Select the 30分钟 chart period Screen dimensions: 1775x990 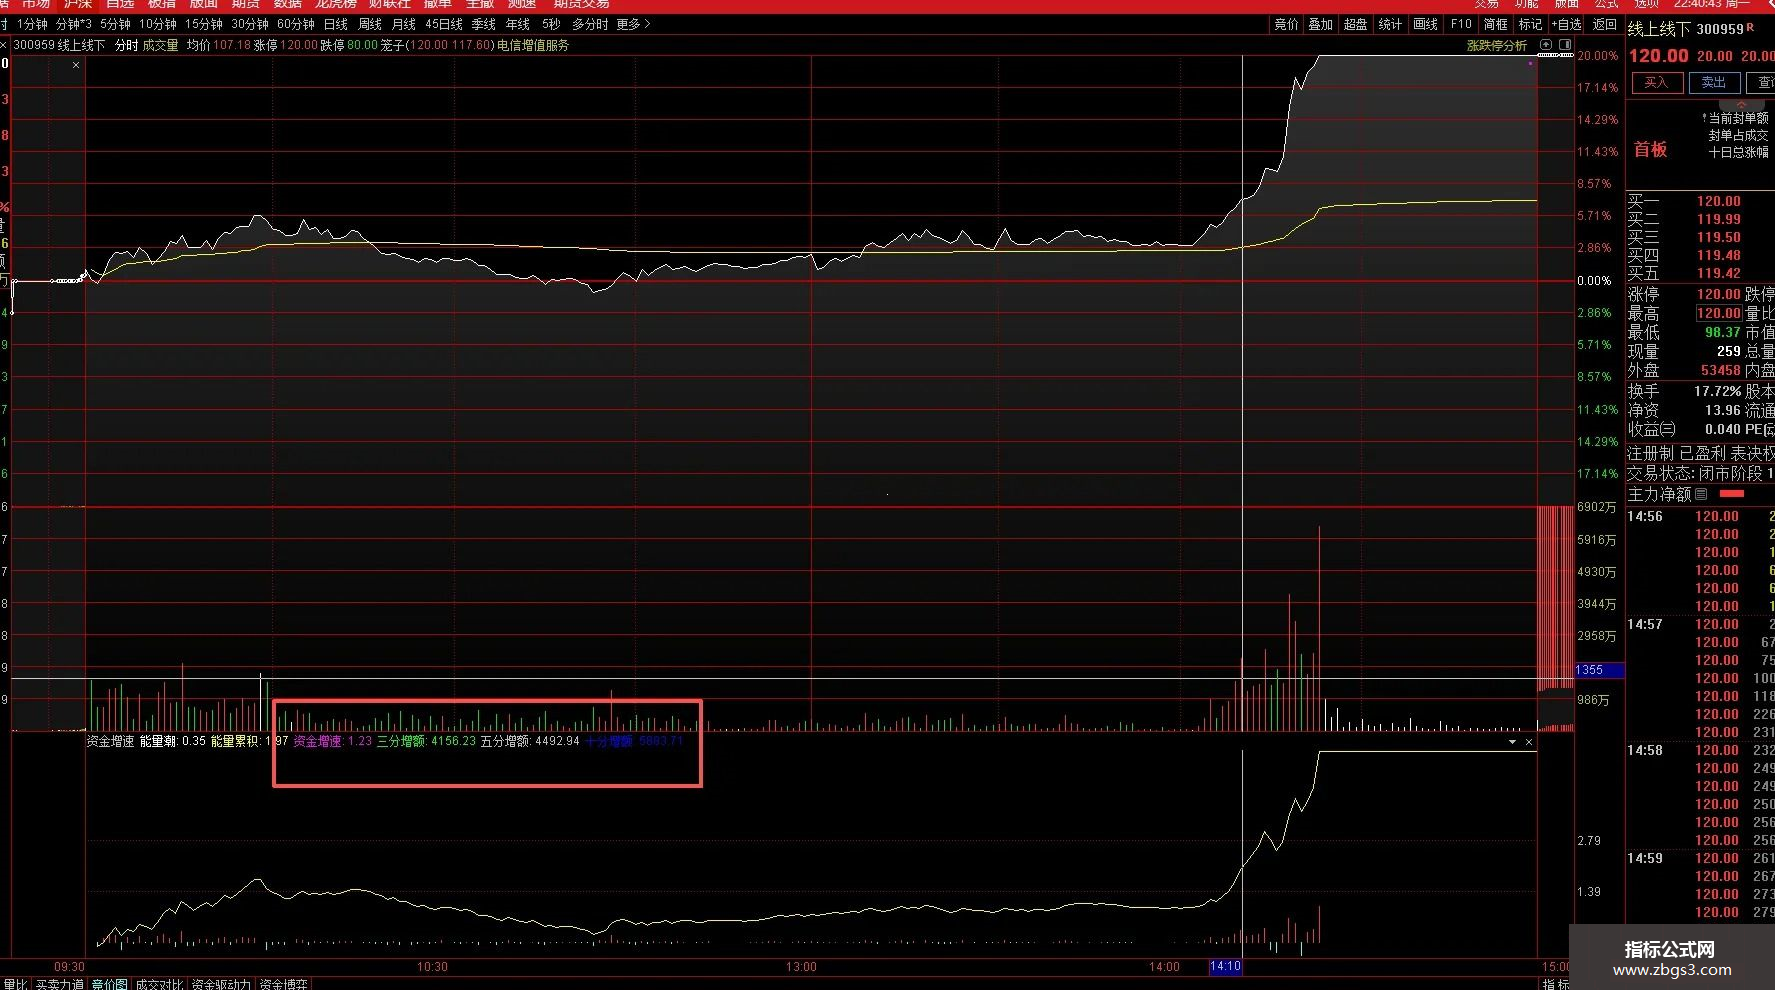250,24
